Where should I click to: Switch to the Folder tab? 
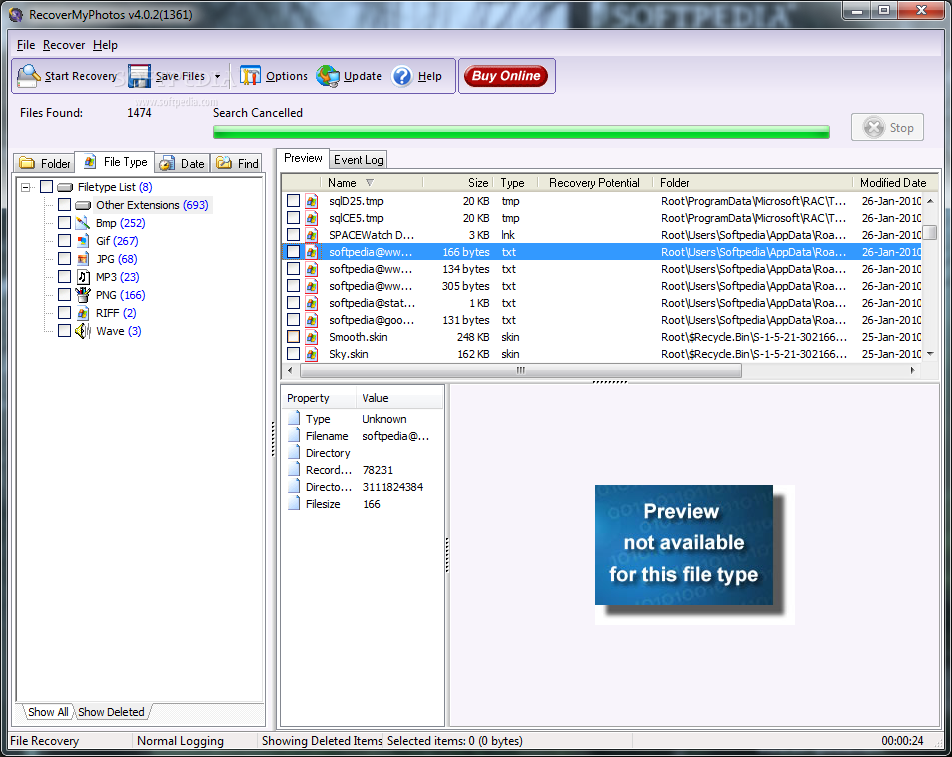coord(44,163)
